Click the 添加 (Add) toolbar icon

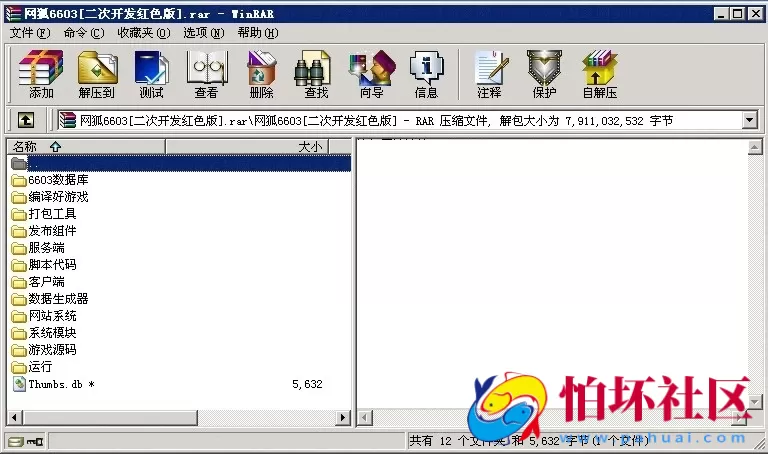(x=41, y=73)
